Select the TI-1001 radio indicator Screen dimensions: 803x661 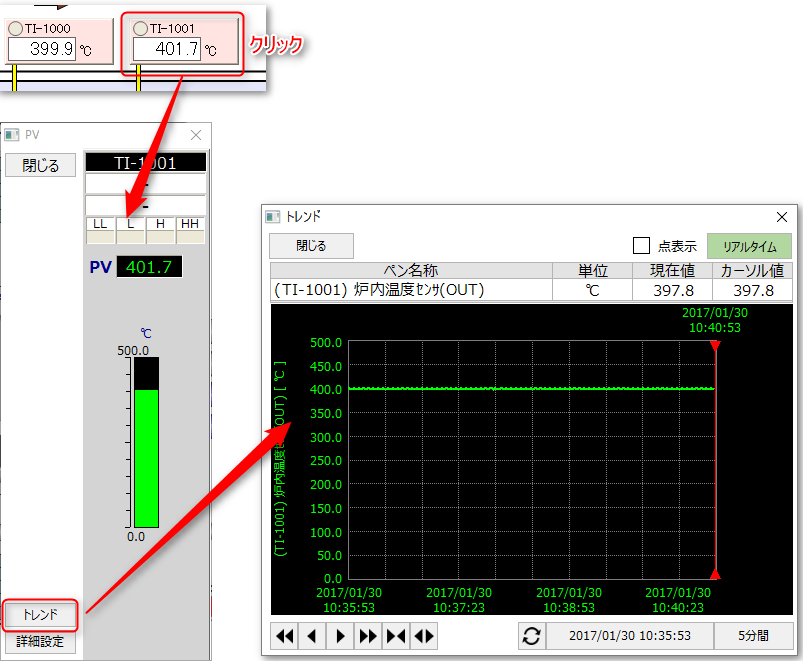click(x=140, y=29)
